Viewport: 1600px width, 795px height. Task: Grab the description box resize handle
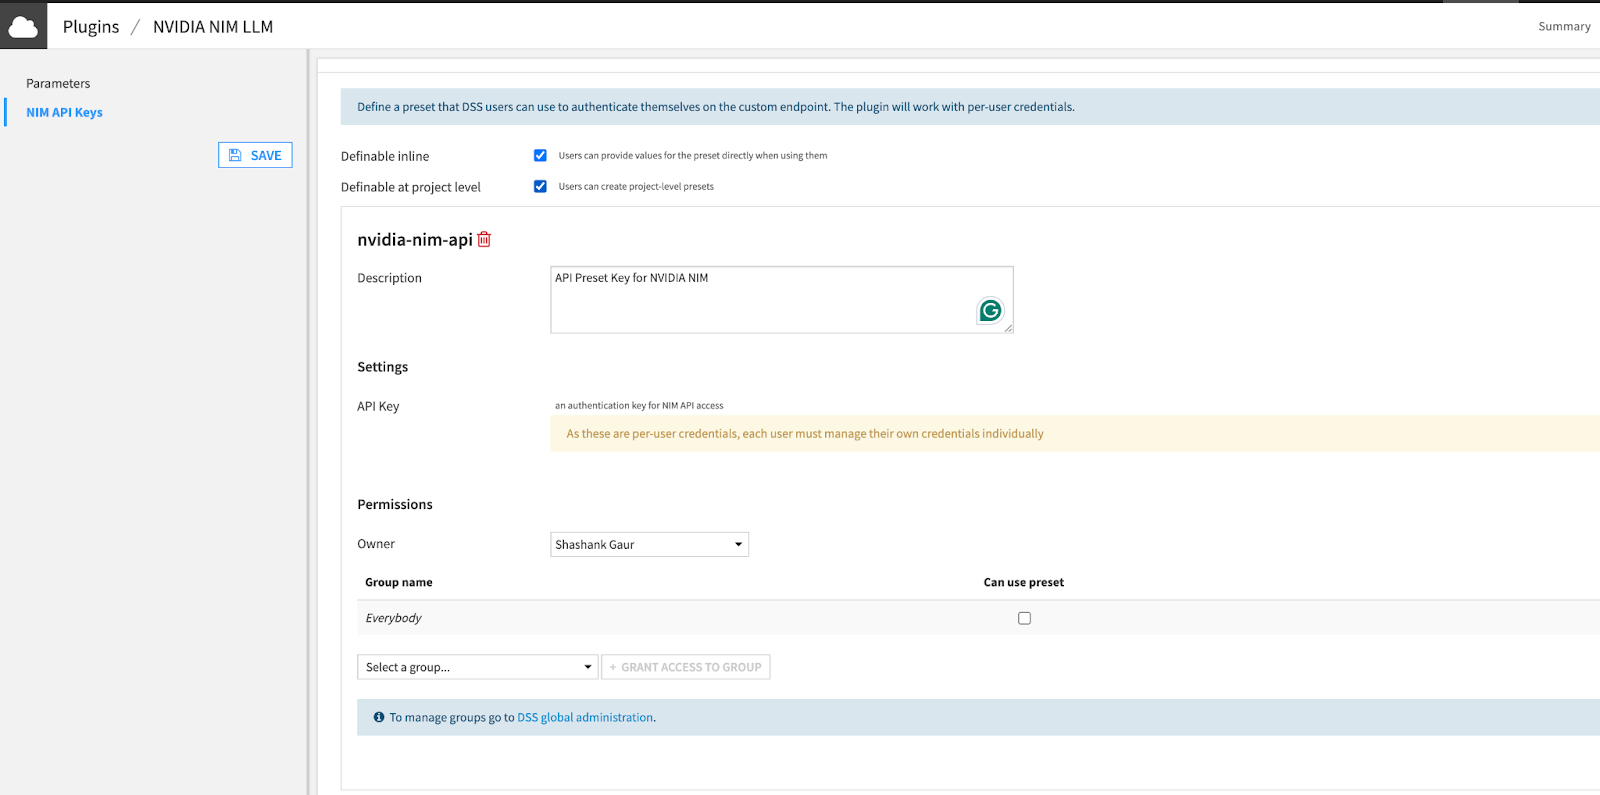(1008, 328)
